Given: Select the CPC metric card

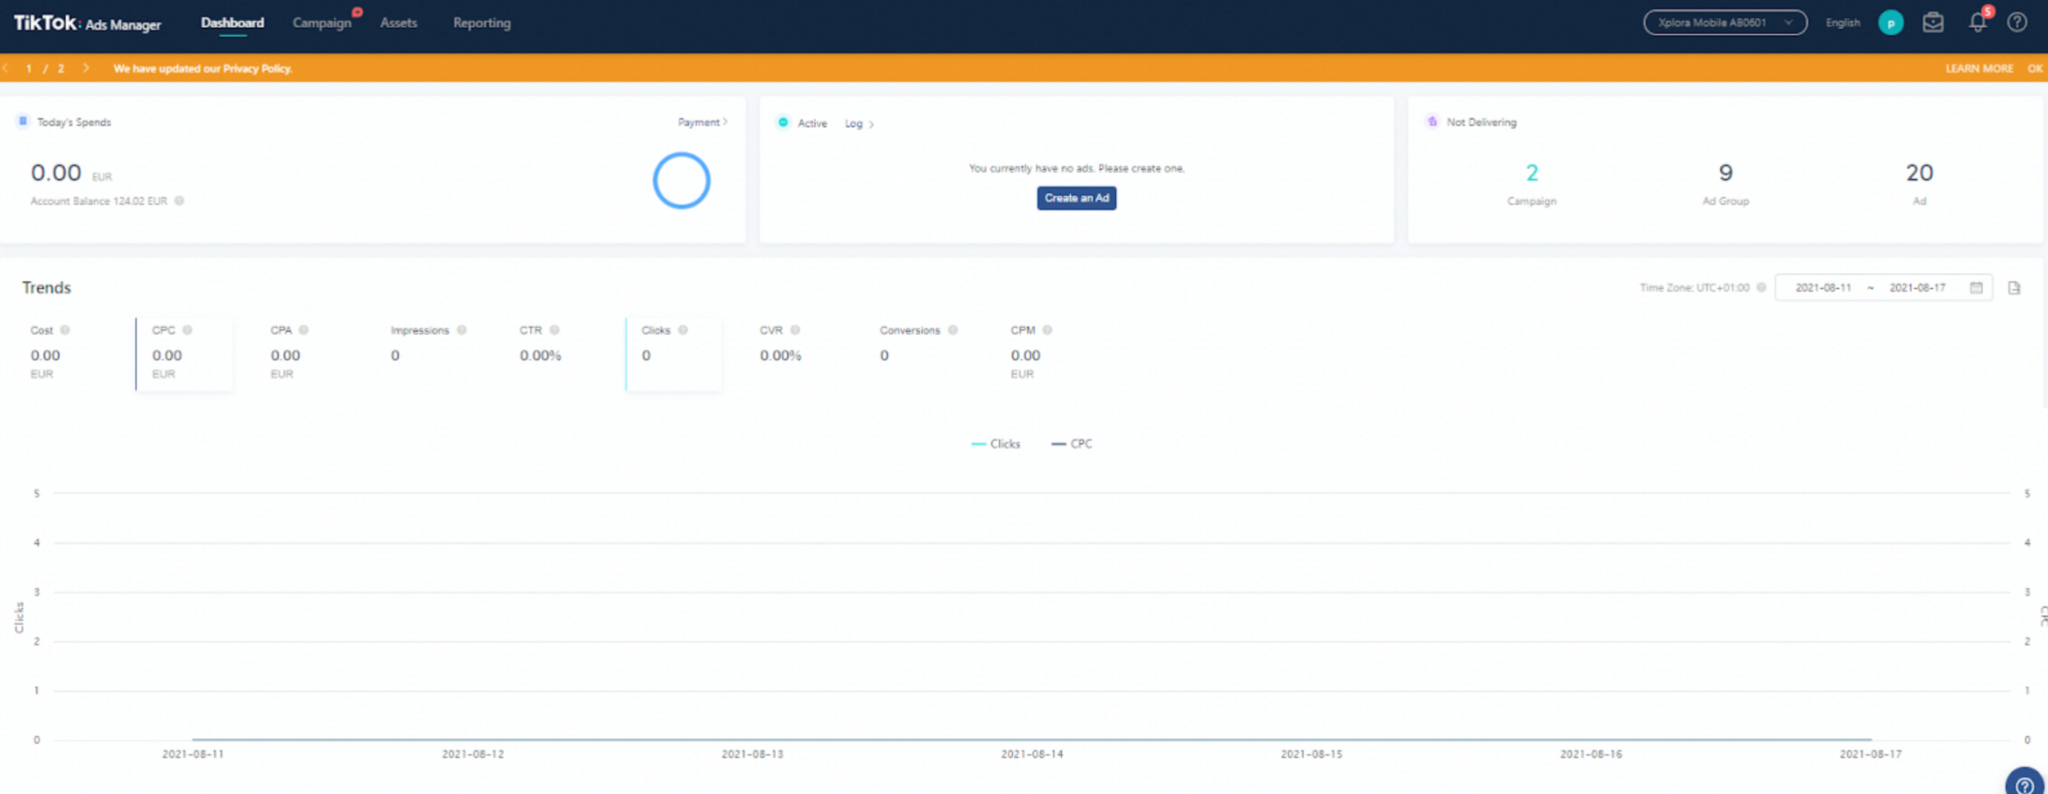Looking at the screenshot, I should click(184, 354).
